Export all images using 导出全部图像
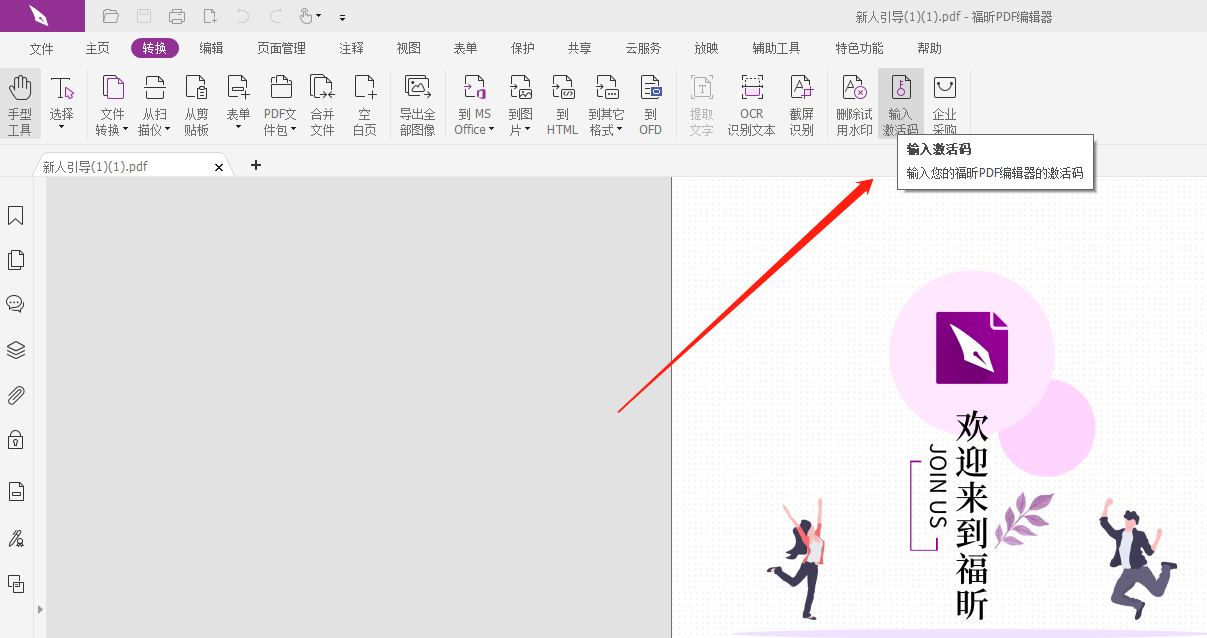Screen dimensions: 1207x638 coord(417,103)
